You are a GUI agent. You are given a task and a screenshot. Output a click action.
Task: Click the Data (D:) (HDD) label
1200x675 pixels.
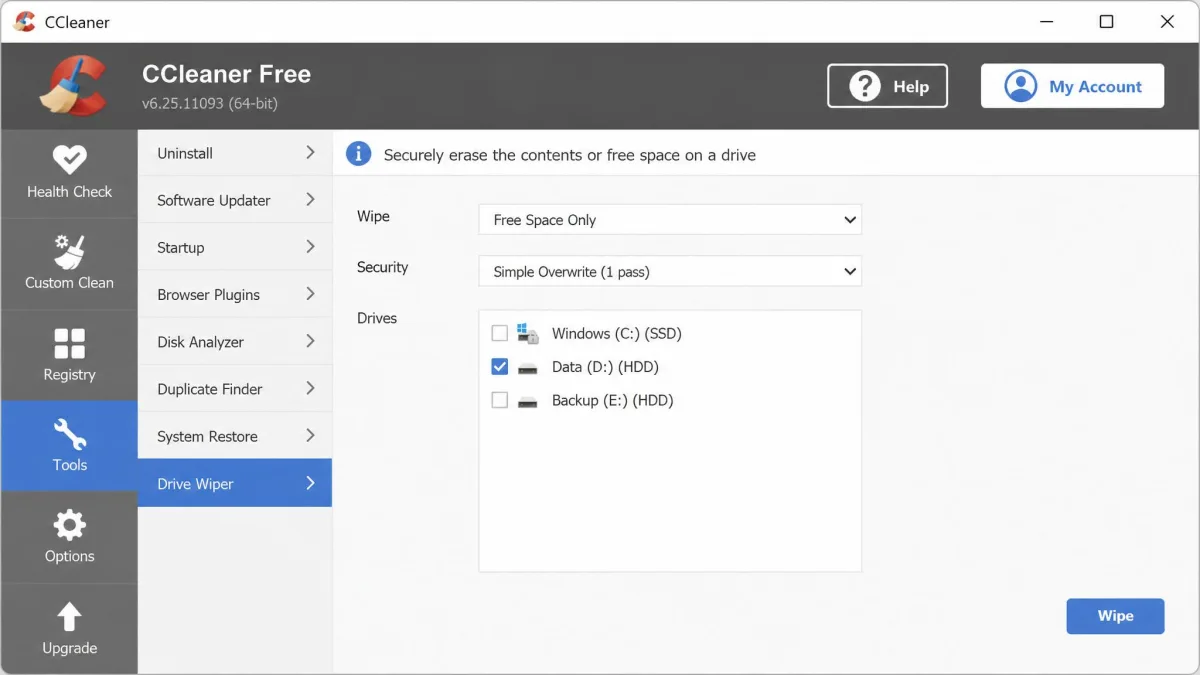605,367
